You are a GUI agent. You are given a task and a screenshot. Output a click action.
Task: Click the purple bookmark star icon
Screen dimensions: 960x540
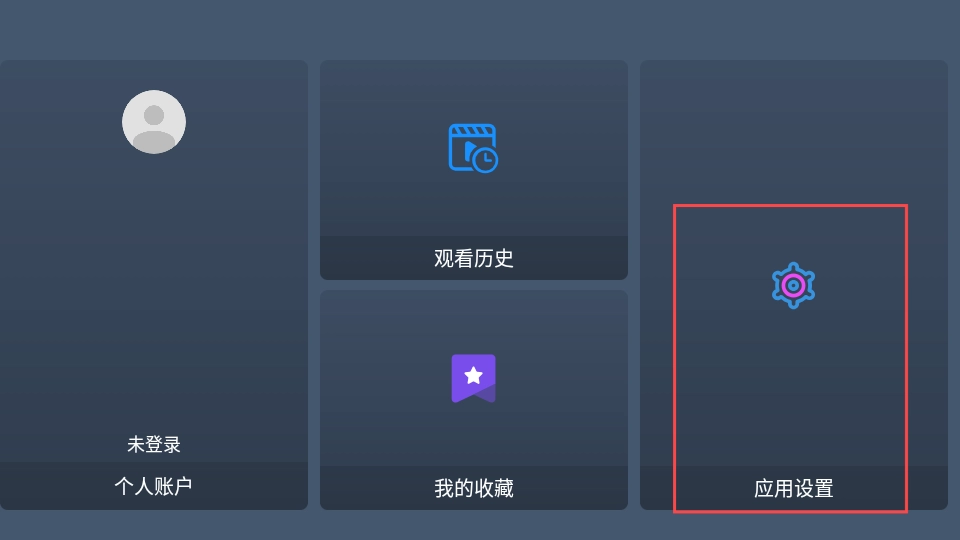473,378
